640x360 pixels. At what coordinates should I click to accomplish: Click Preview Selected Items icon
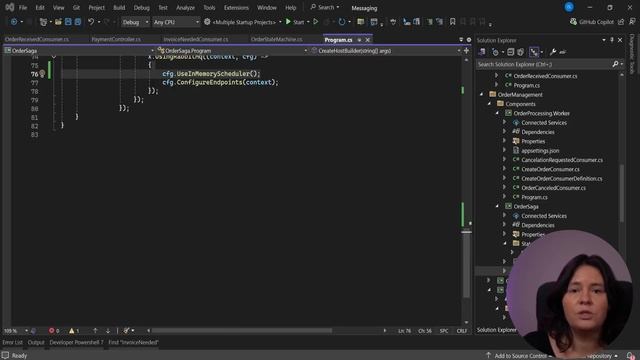point(563,52)
